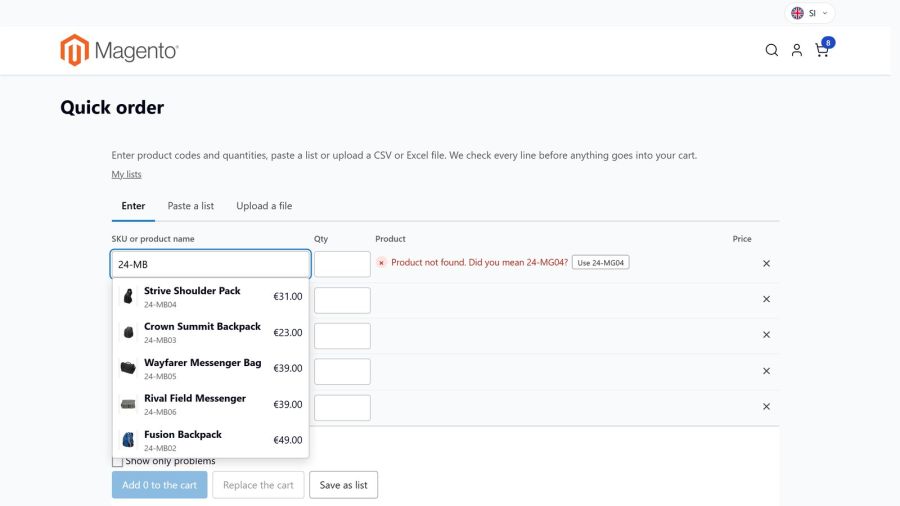Screen dimensions: 900x506
Task: Select Rival Field Messenger thumbnail
Action: point(128,404)
